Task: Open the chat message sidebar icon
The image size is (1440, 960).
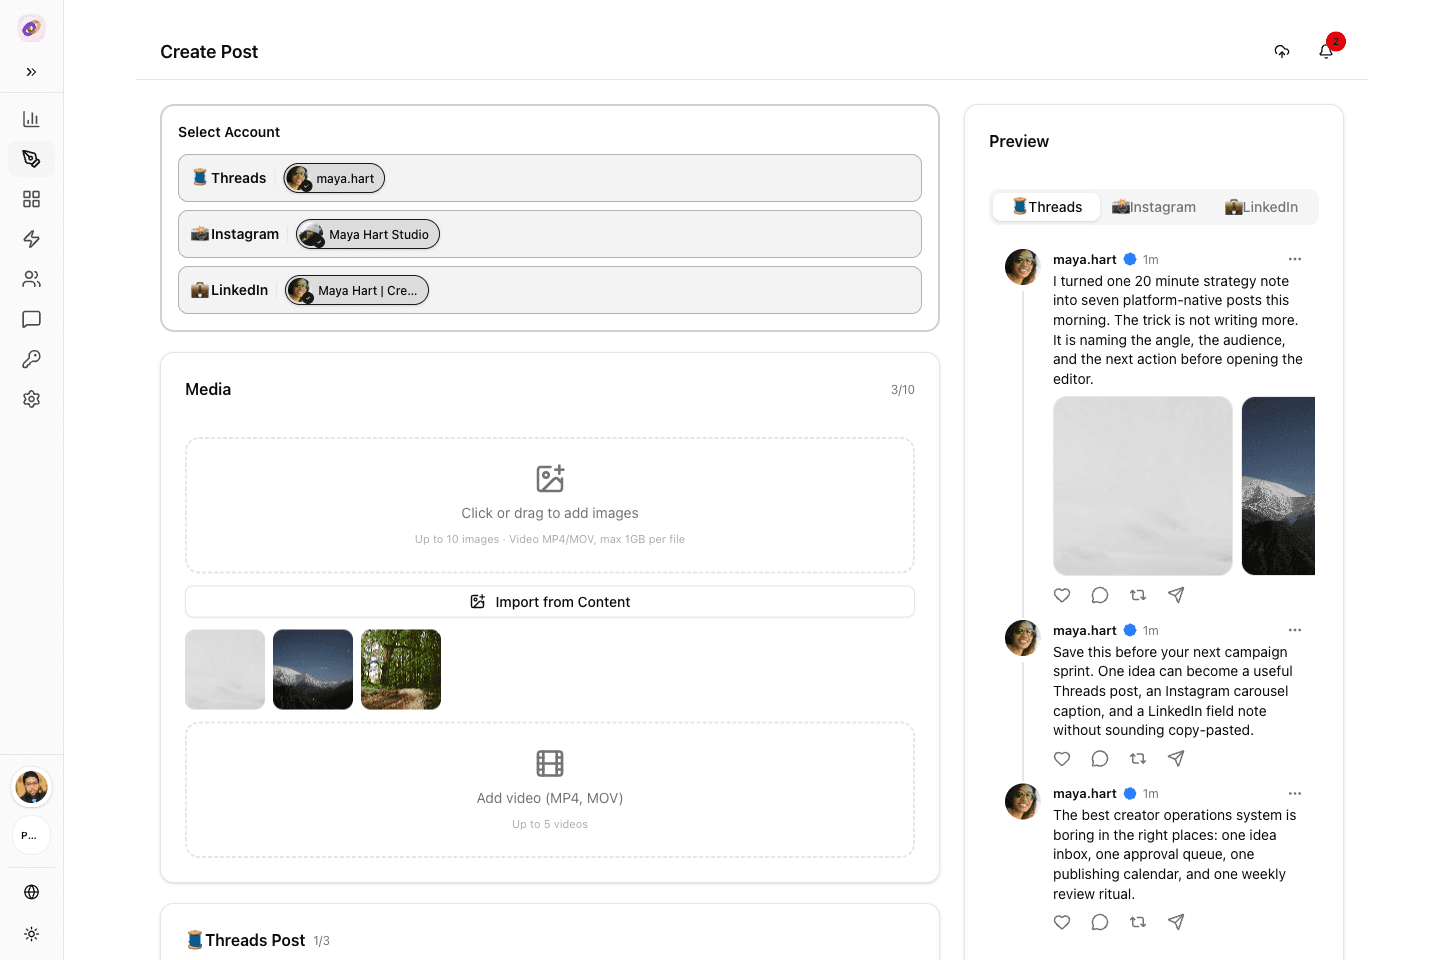Action: 31,319
